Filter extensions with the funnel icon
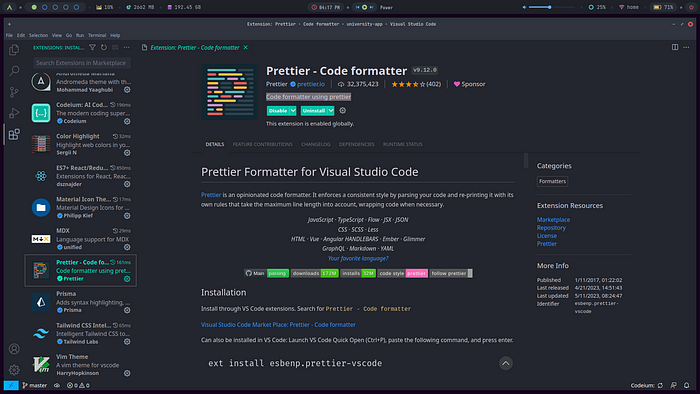 coord(92,47)
